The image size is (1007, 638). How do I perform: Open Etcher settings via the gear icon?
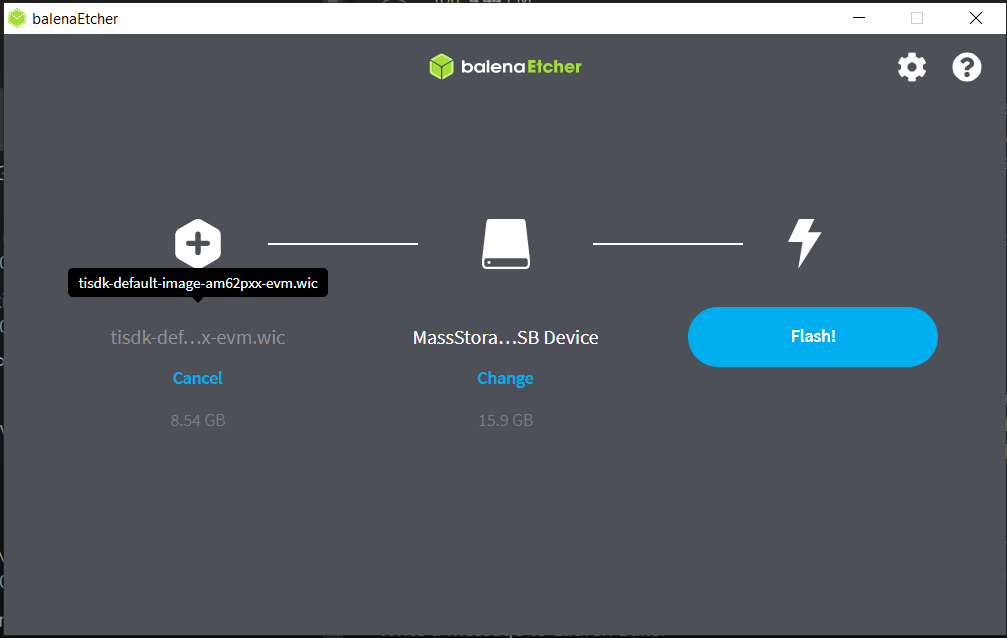(911, 67)
